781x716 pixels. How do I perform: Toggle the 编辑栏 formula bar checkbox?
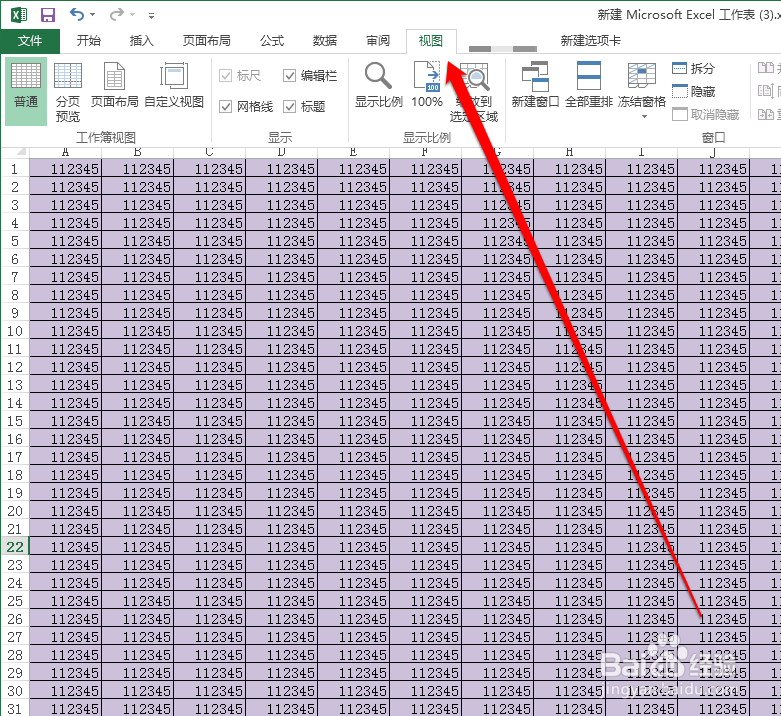point(310,76)
